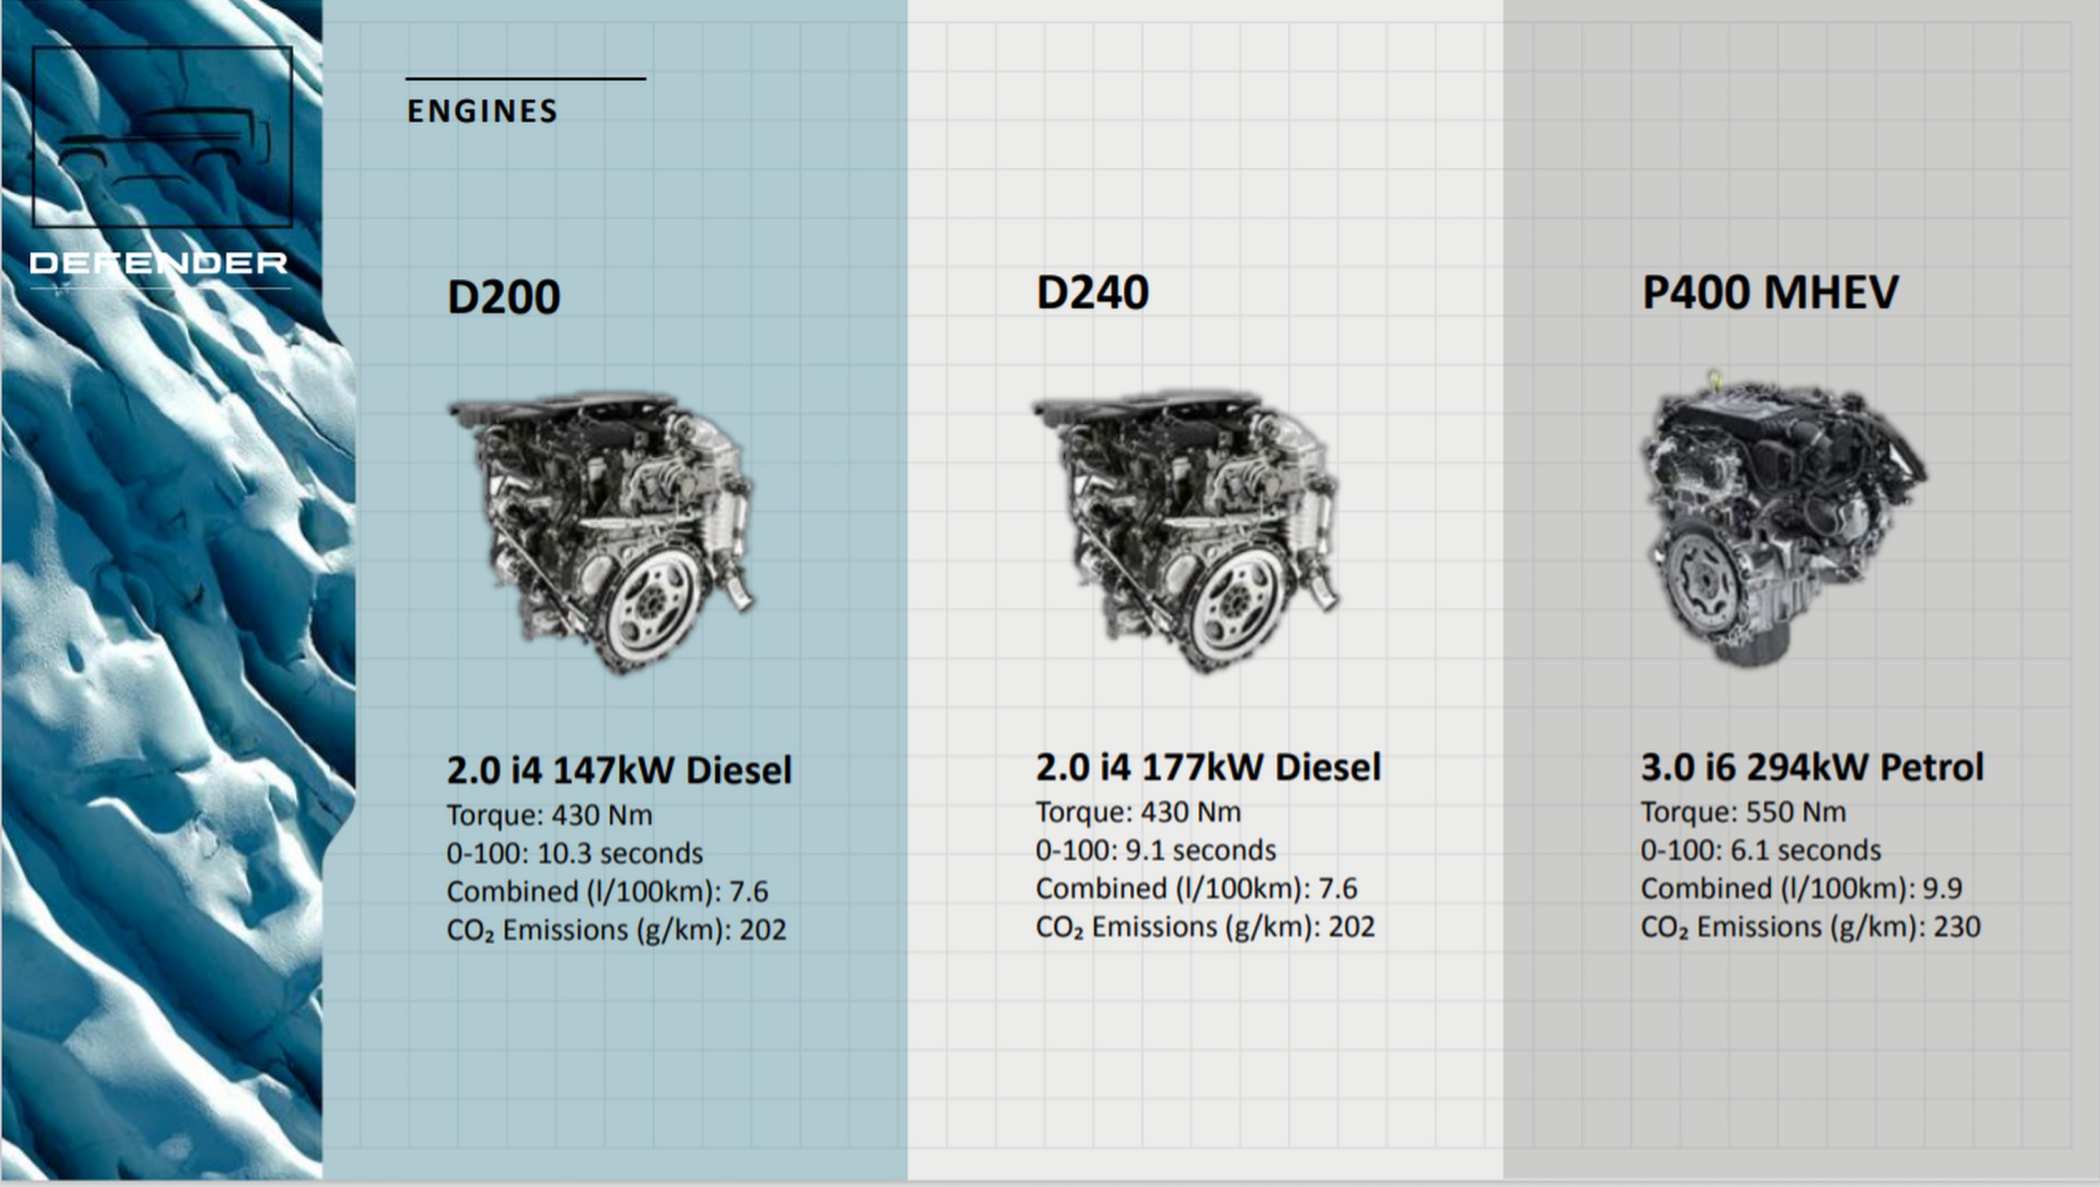Click D240 'CO₂ Emissions (g/km): 202' line
Screen dimensions: 2100x1187
(1205, 927)
